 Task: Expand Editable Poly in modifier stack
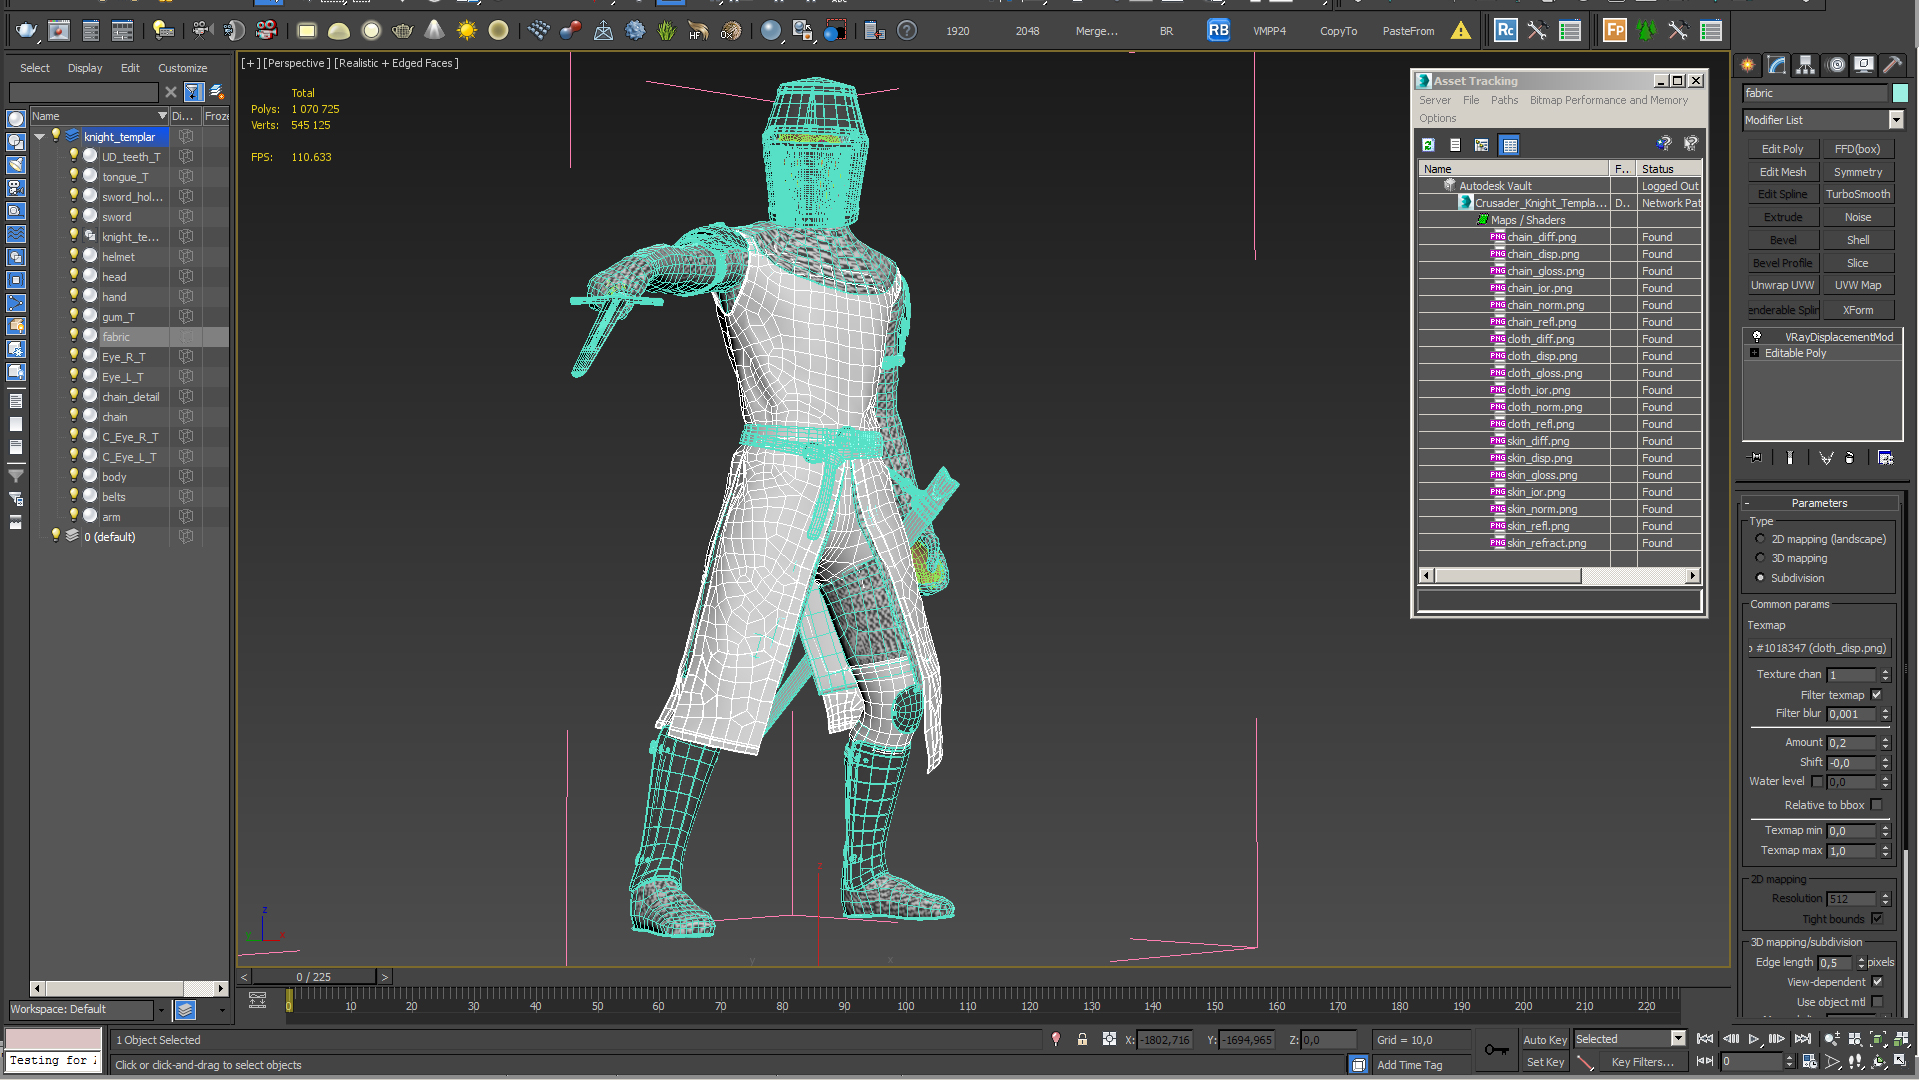[x=1754, y=353]
